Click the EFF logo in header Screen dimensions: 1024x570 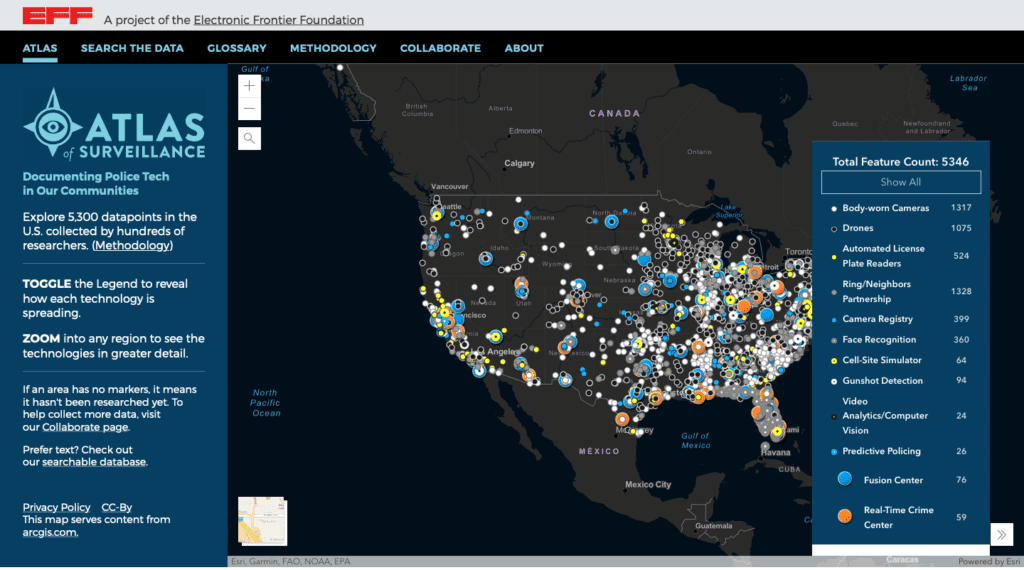click(x=58, y=16)
